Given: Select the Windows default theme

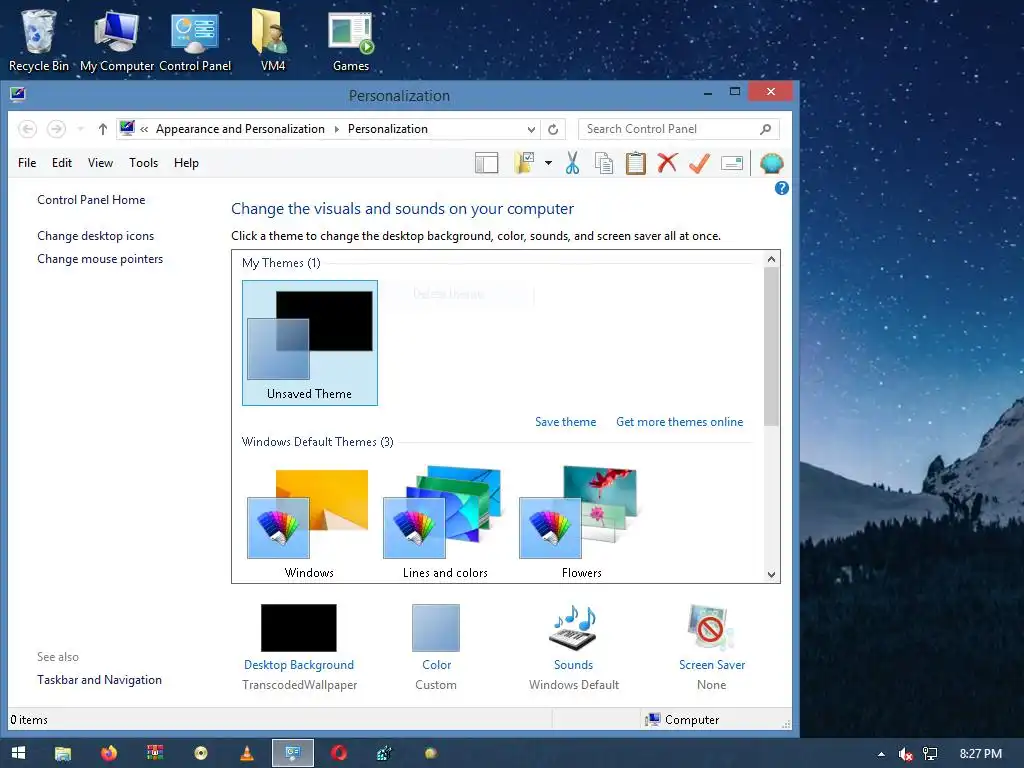Looking at the screenshot, I should [309, 522].
